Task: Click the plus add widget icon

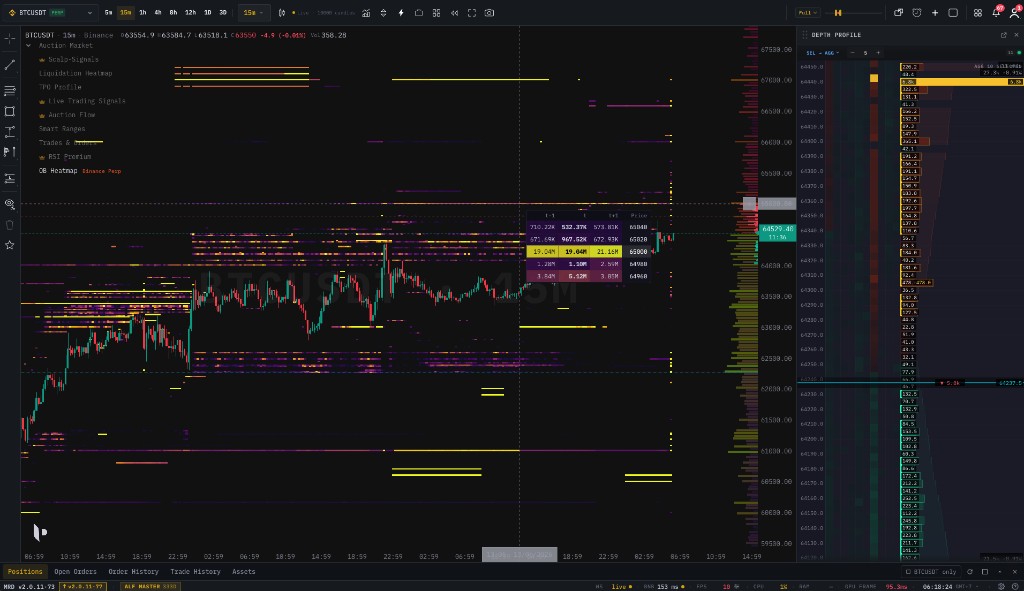Action: point(935,13)
